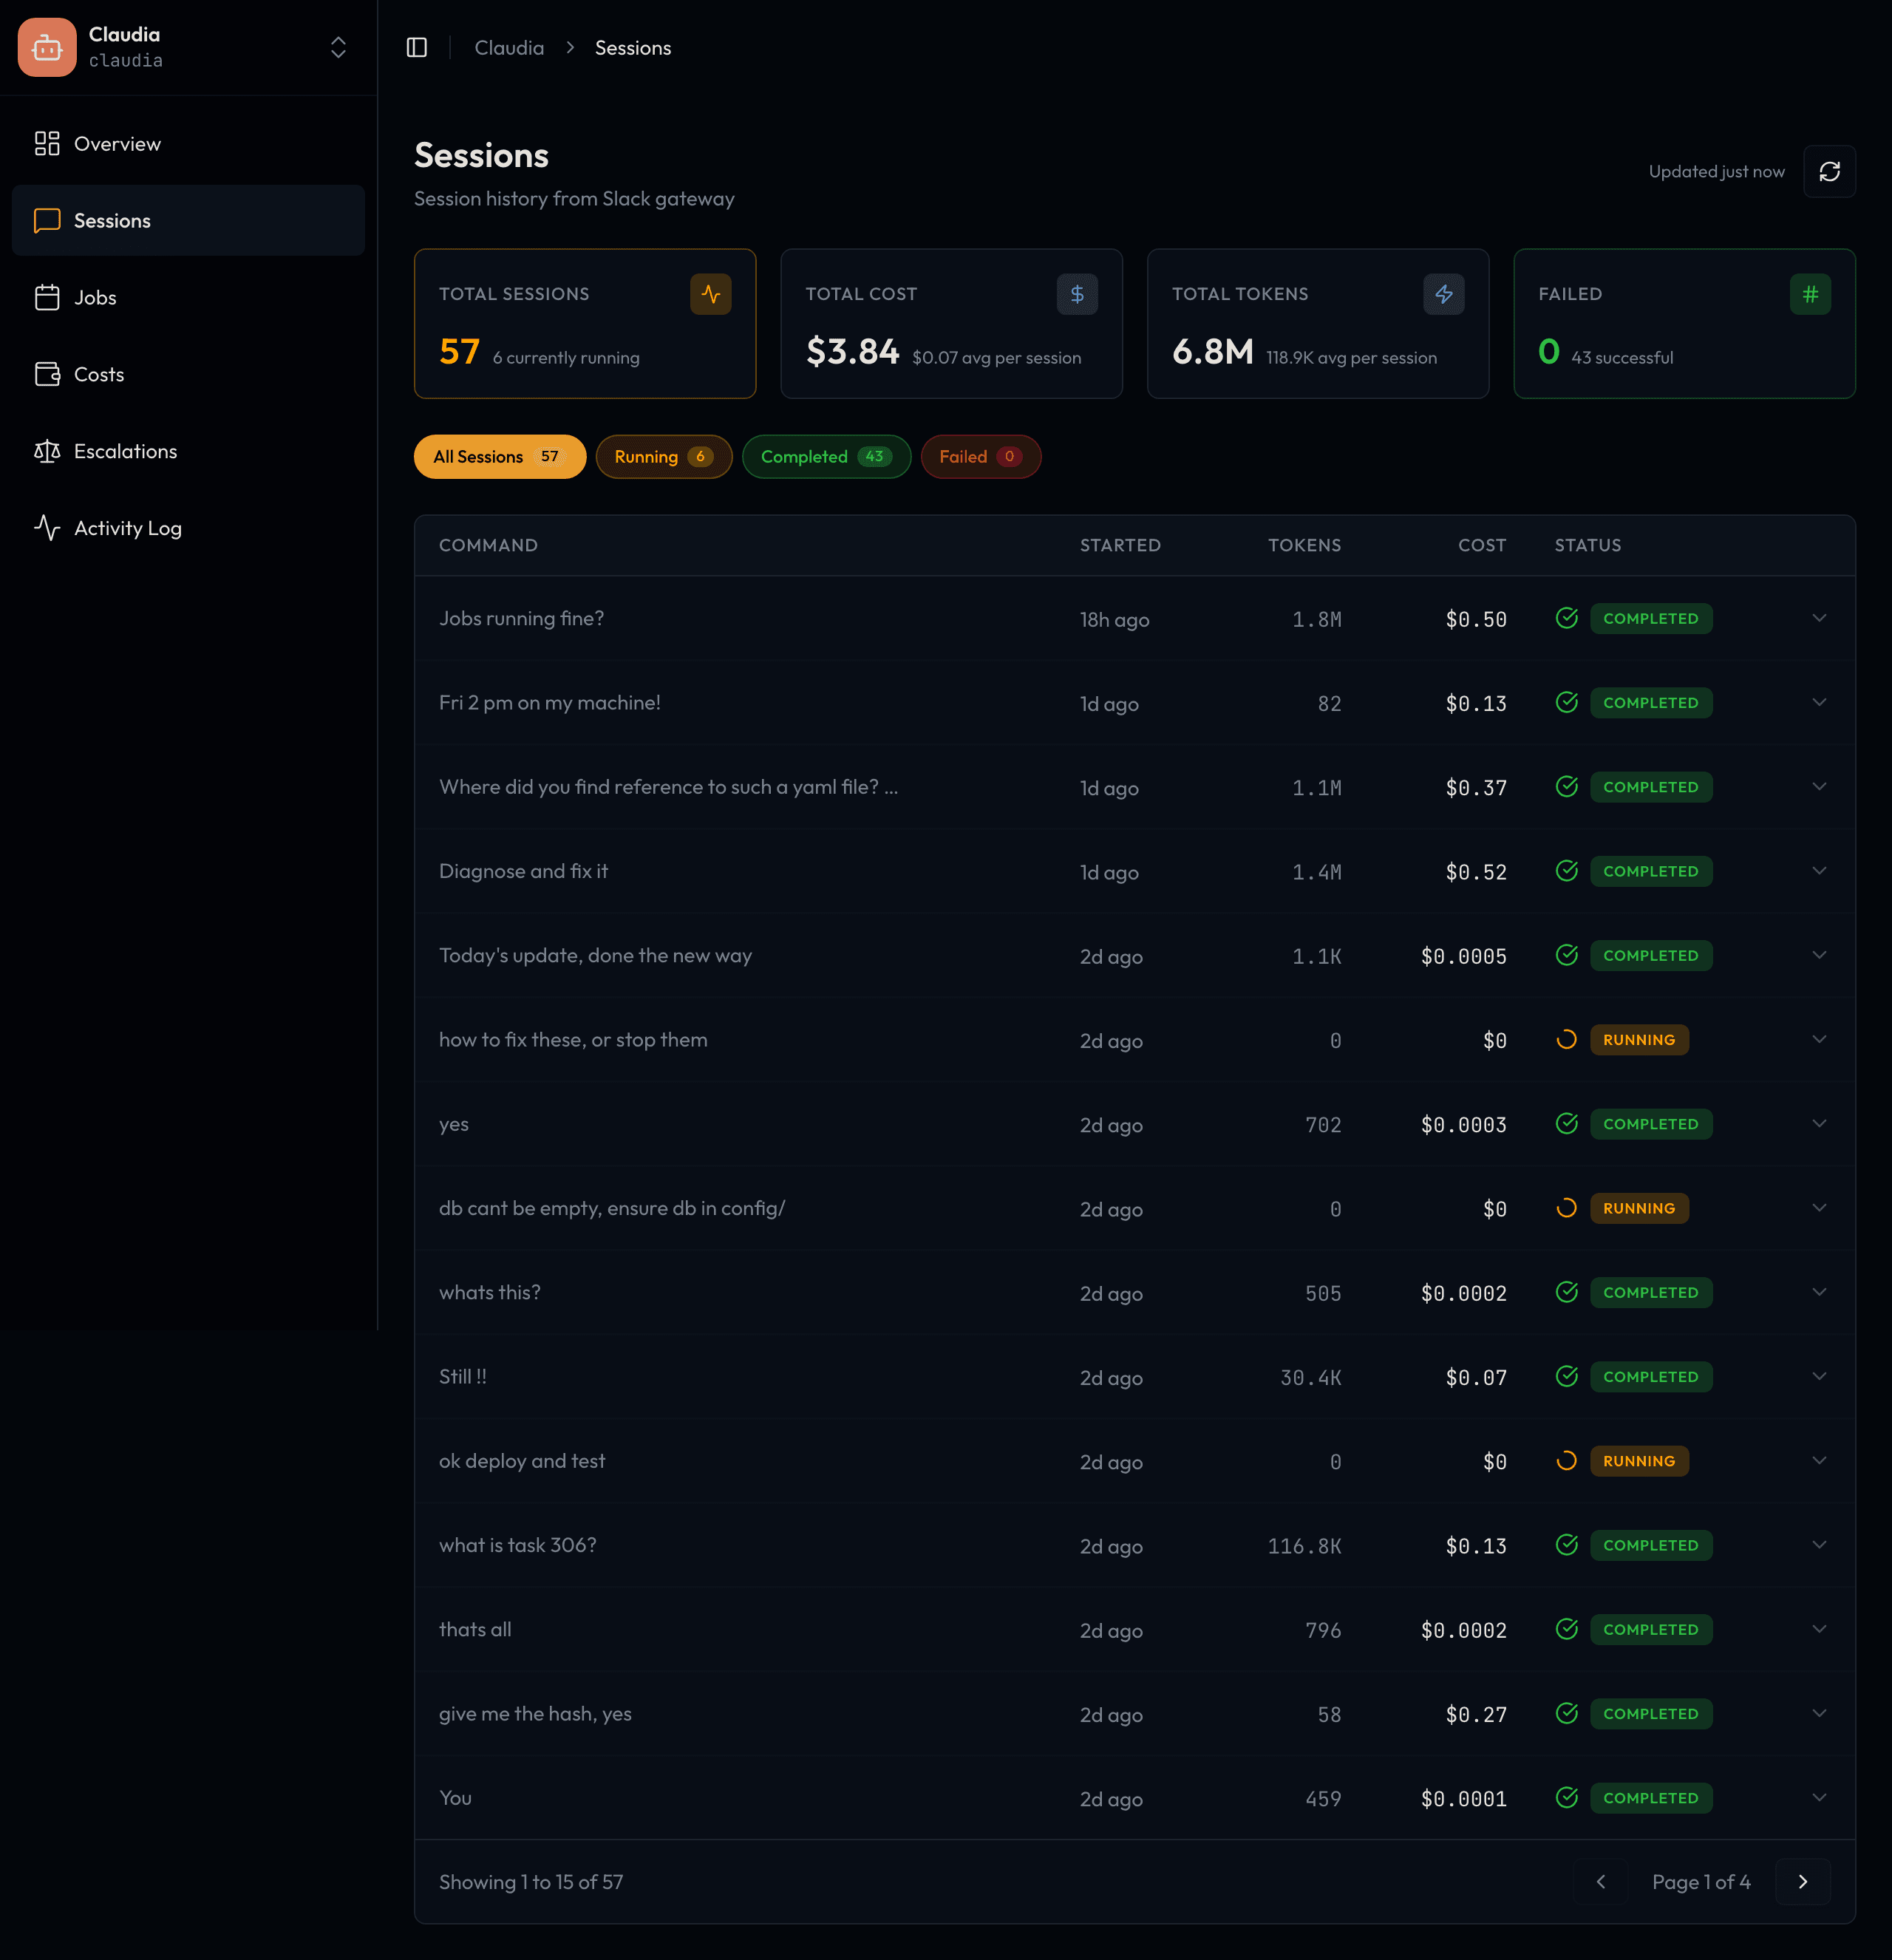Click the dollar icon on Total Cost card
Viewport: 1892px width, 1960px height.
1077,294
